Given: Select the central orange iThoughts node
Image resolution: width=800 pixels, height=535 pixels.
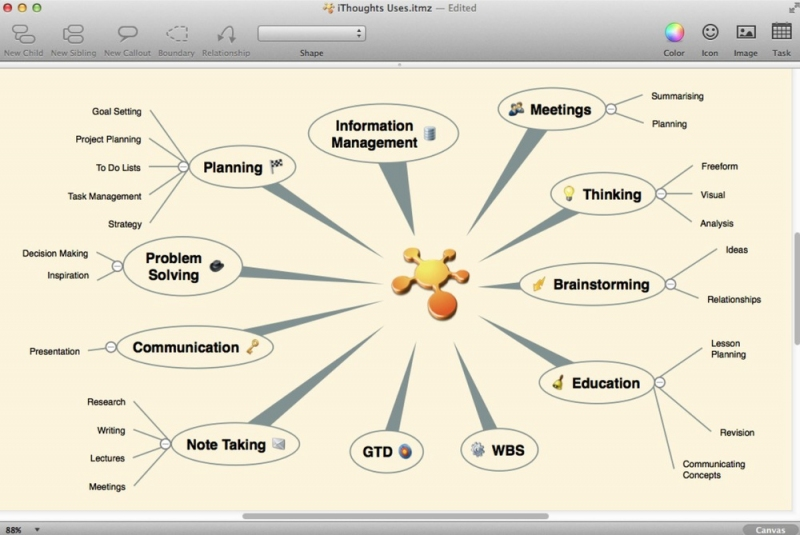Looking at the screenshot, I should (x=430, y=283).
